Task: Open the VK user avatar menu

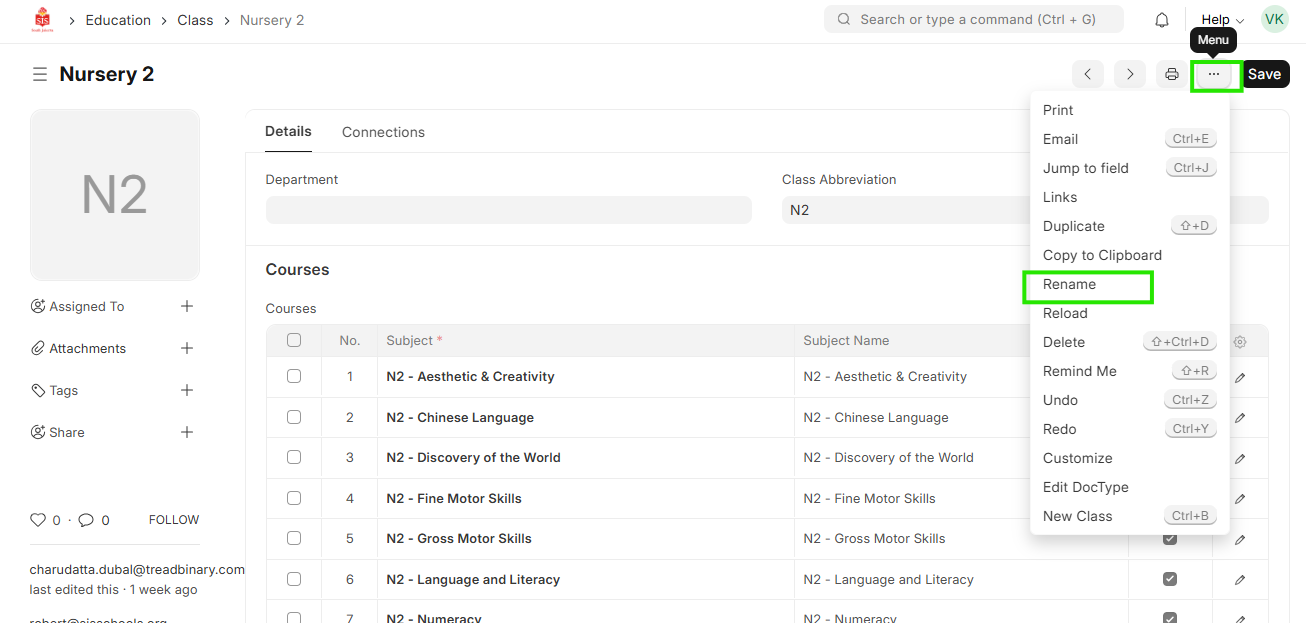Action: tap(1274, 19)
